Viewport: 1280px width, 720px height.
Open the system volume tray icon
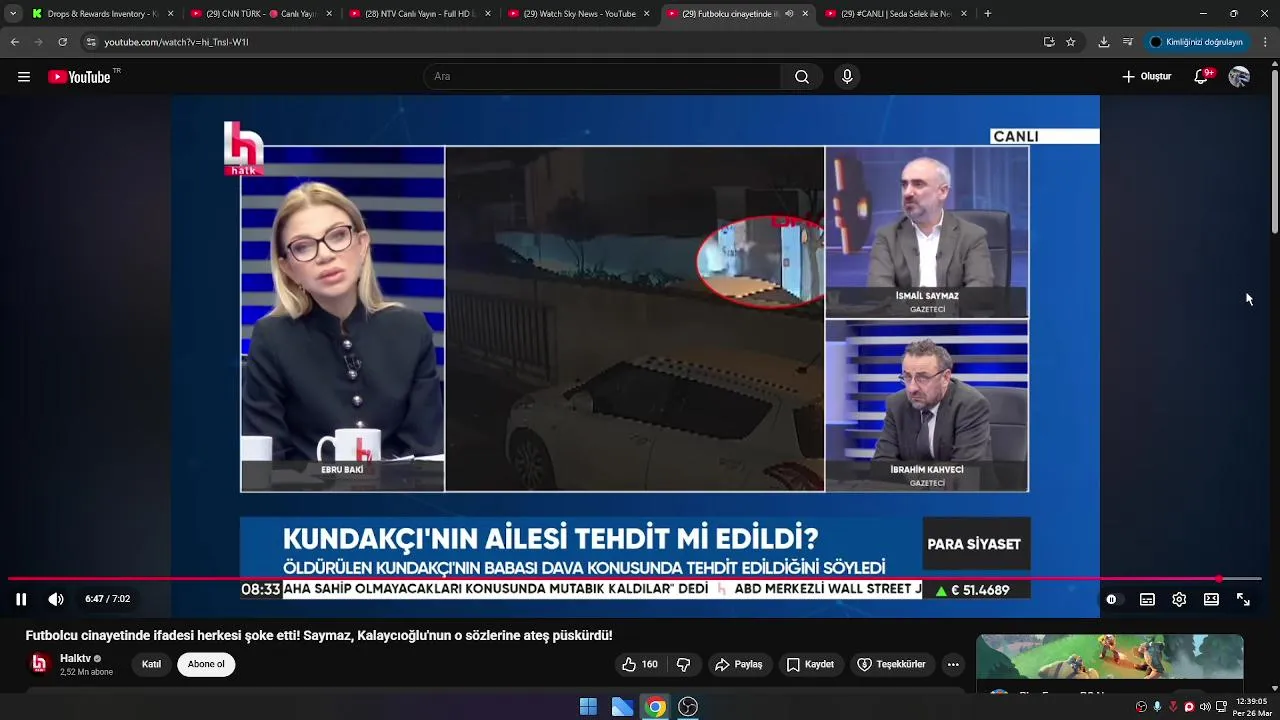[1205, 707]
